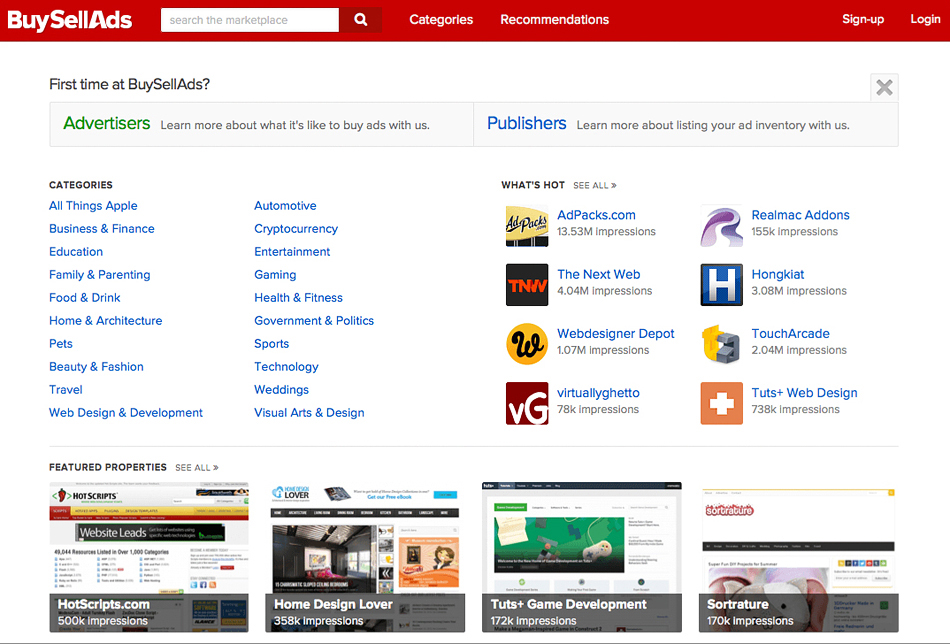Image resolution: width=950 pixels, height=644 pixels.
Task: Click the Hongkiat H logo icon
Action: pyautogui.click(x=722, y=285)
